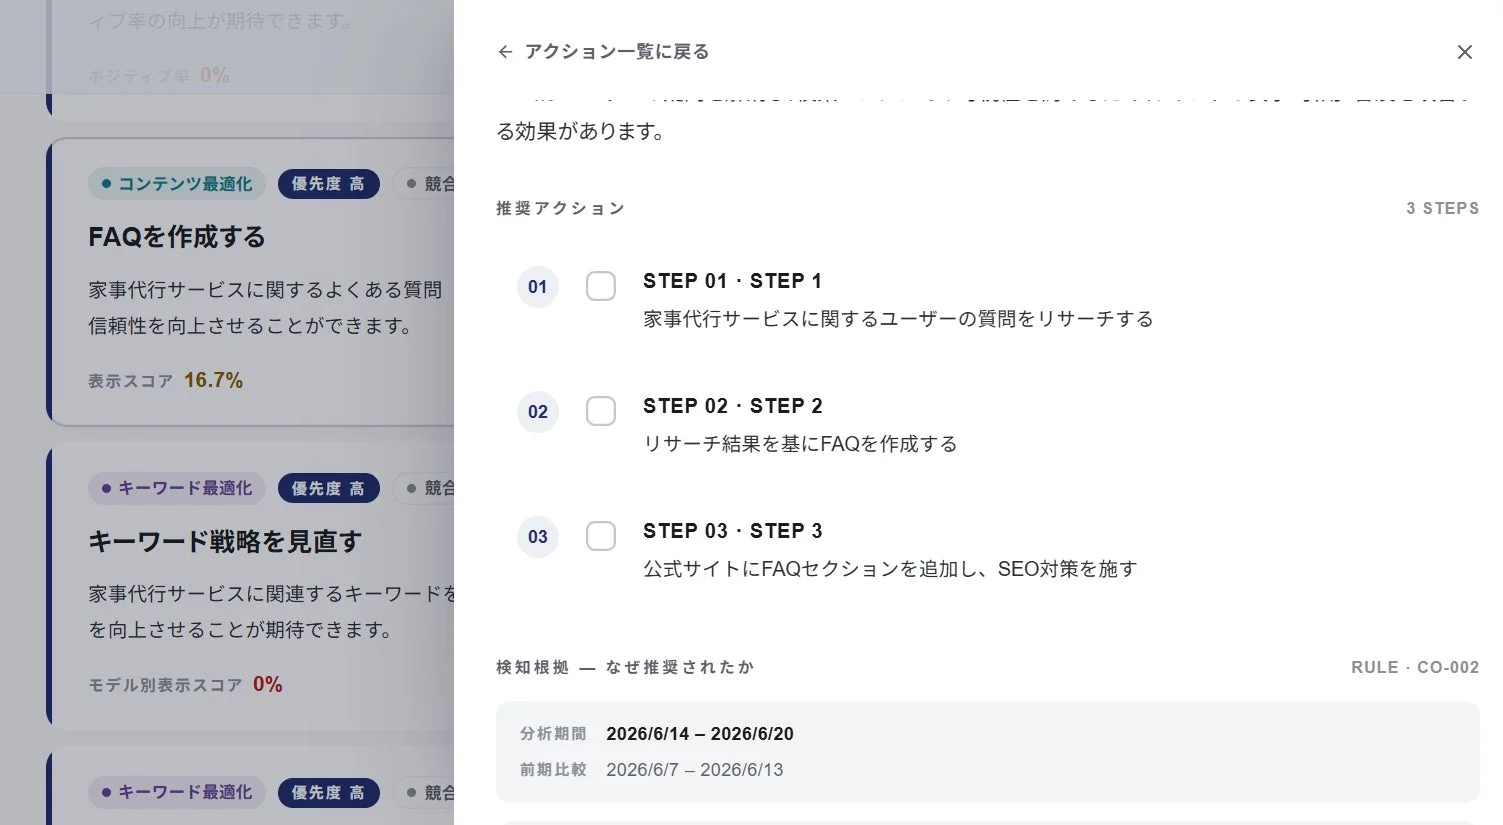The width and height of the screenshot is (1503, 825).
Task: Check the STEP 02 checkbox
Action: click(601, 411)
